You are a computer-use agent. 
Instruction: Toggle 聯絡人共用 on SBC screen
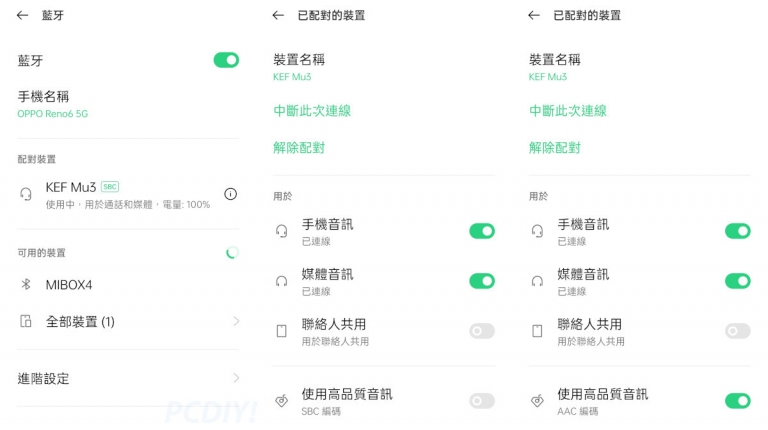click(482, 331)
